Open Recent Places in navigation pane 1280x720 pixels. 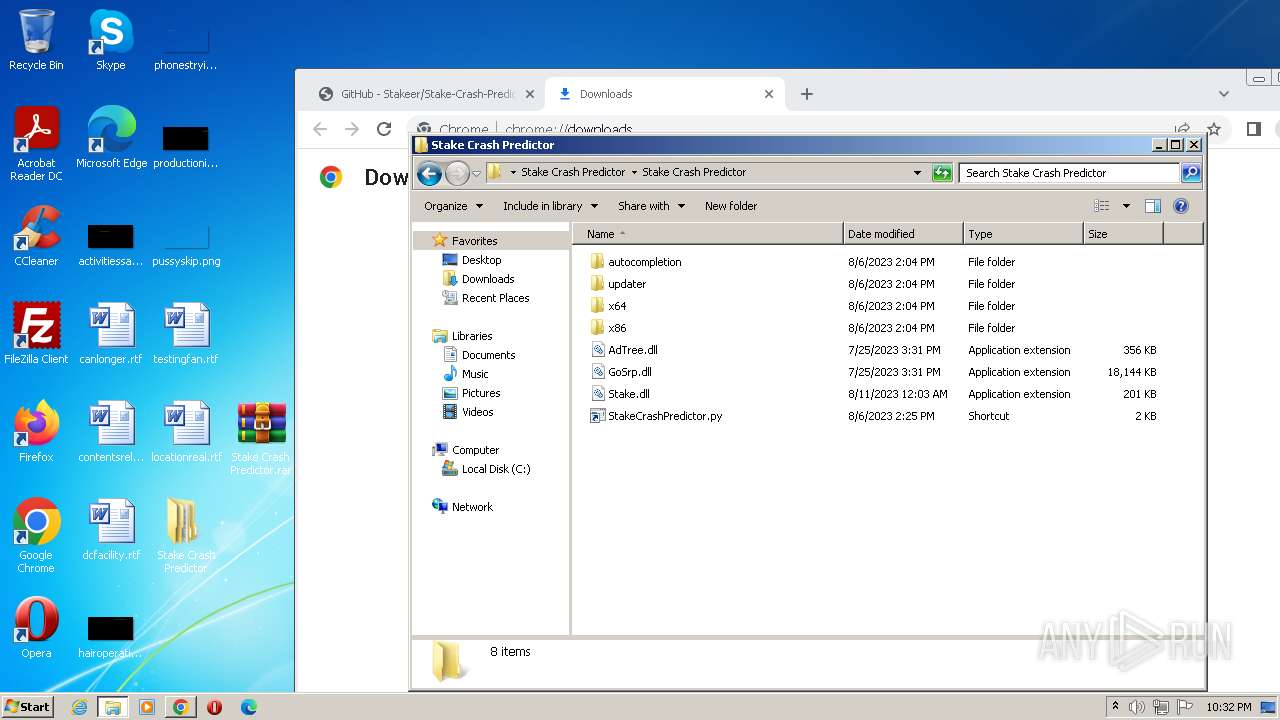tap(495, 298)
